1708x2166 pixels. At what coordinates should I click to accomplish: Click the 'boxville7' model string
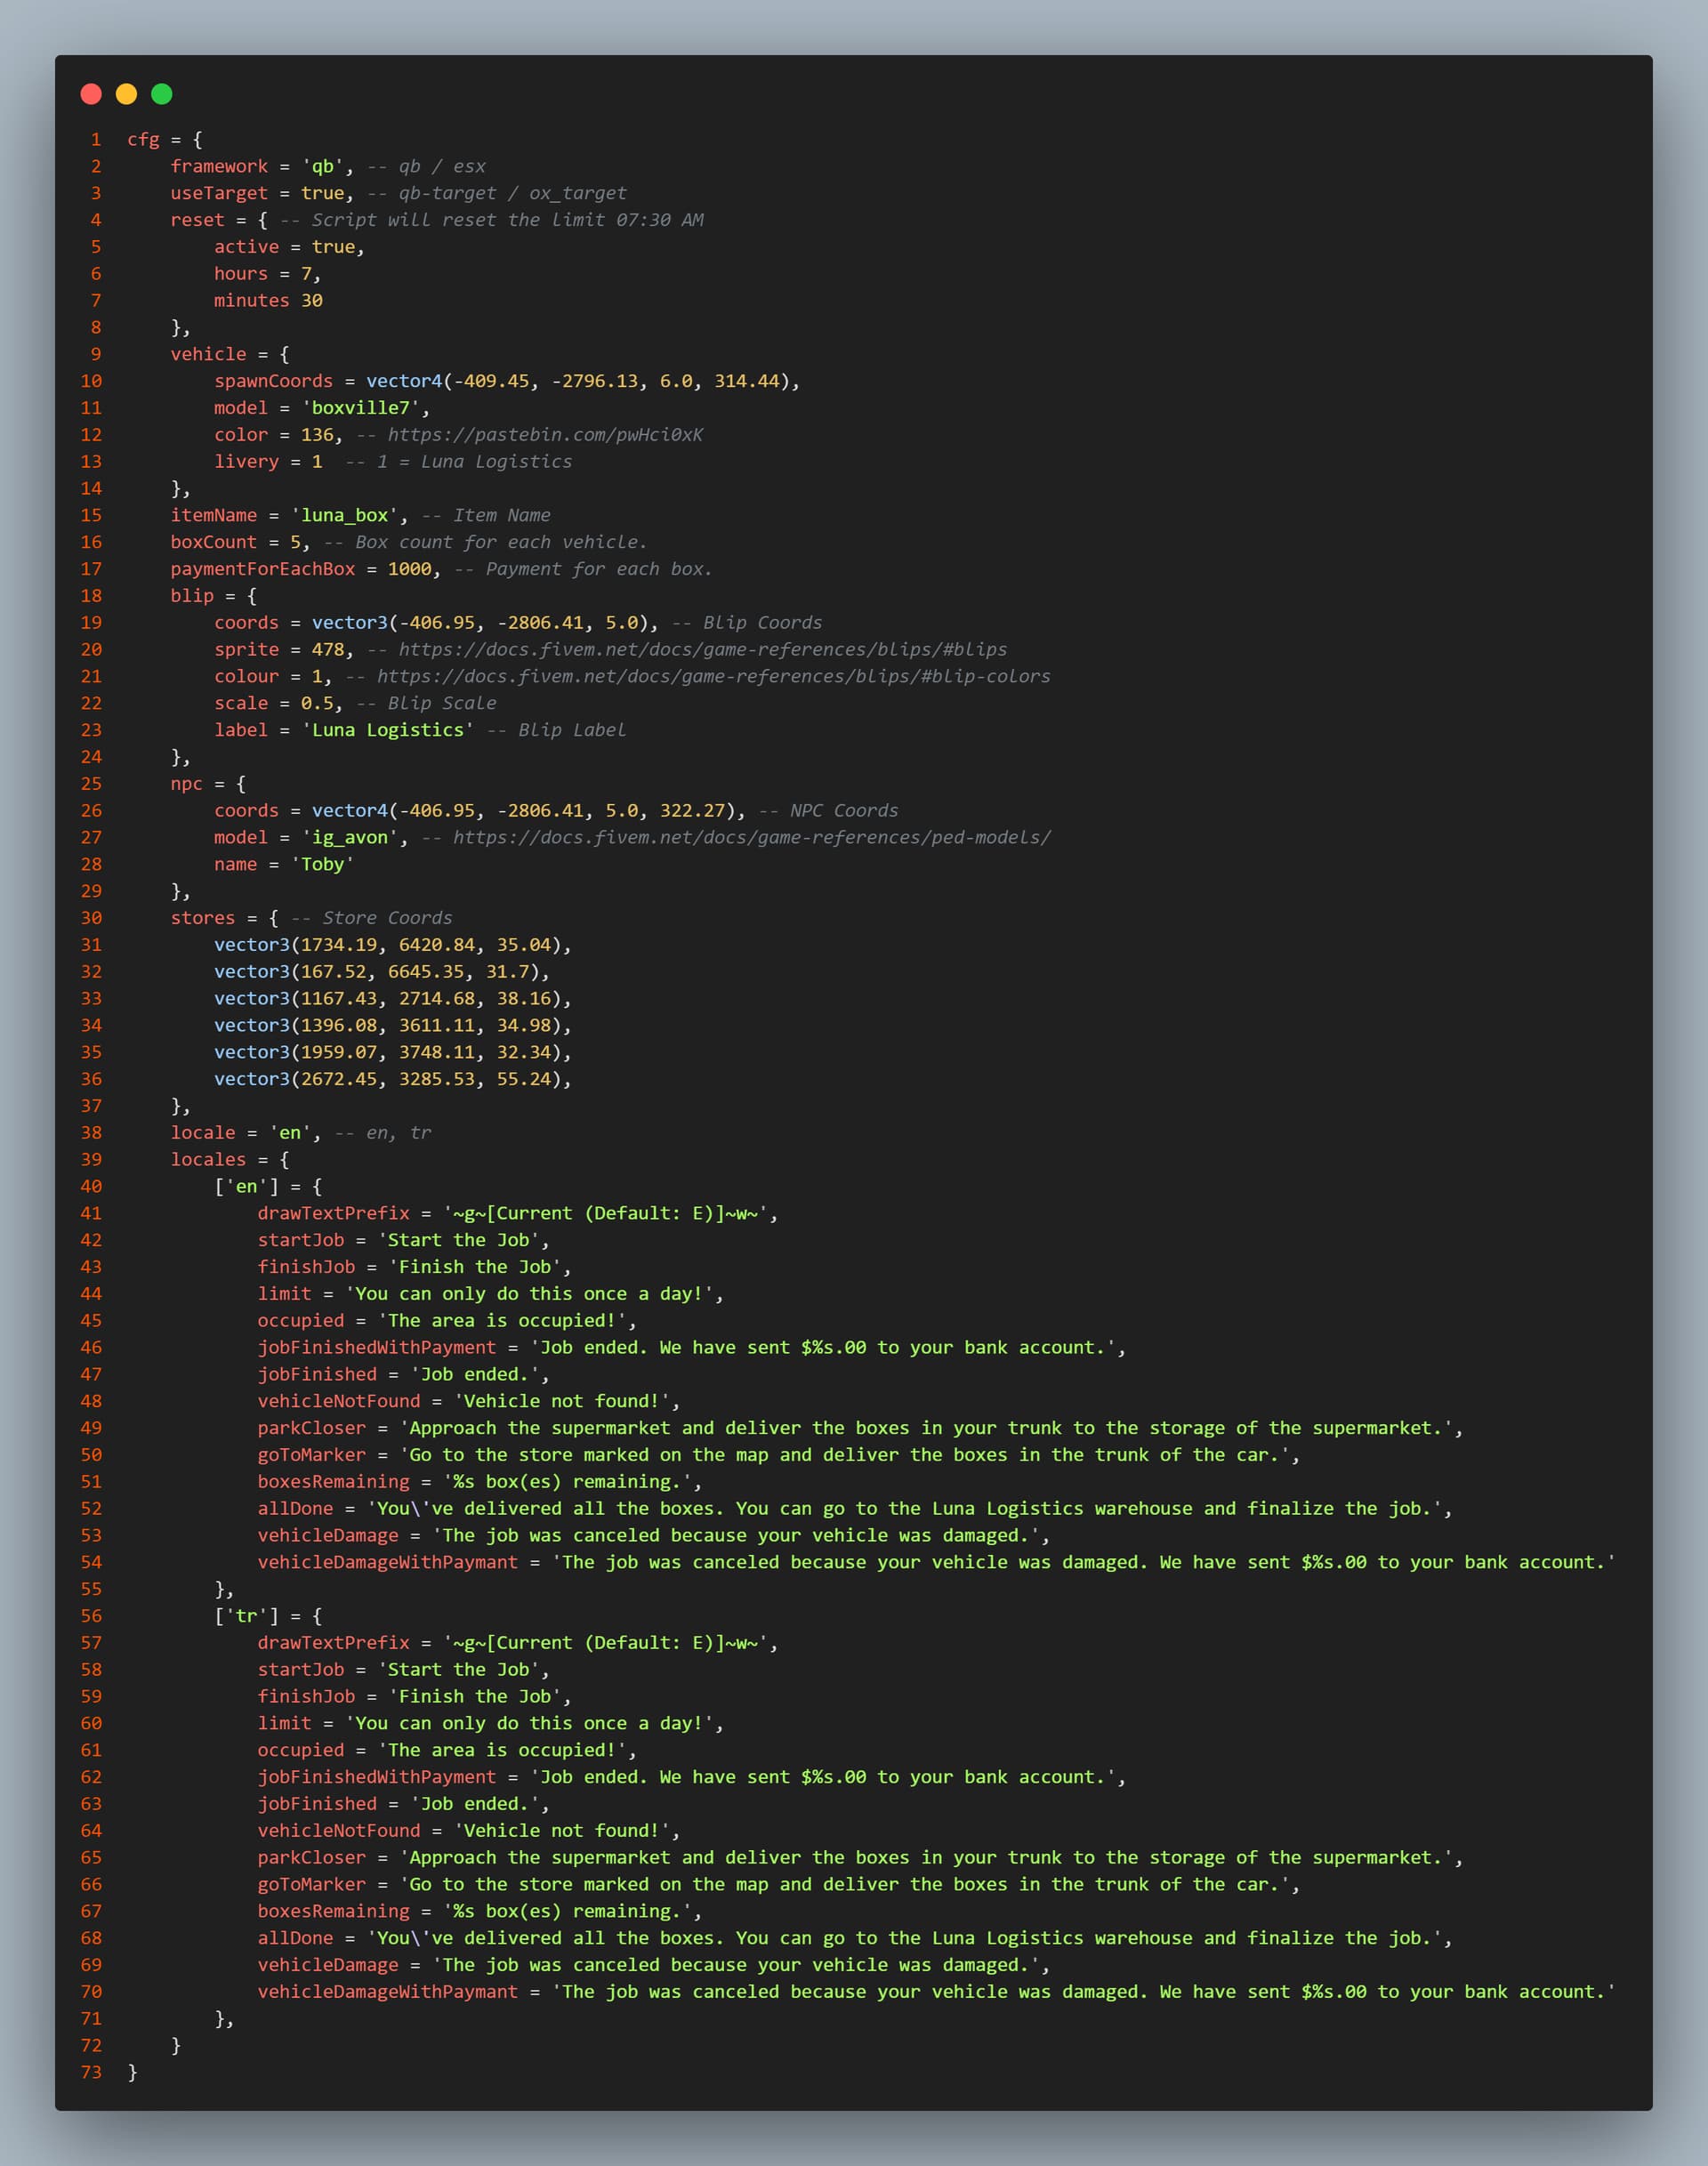361,408
